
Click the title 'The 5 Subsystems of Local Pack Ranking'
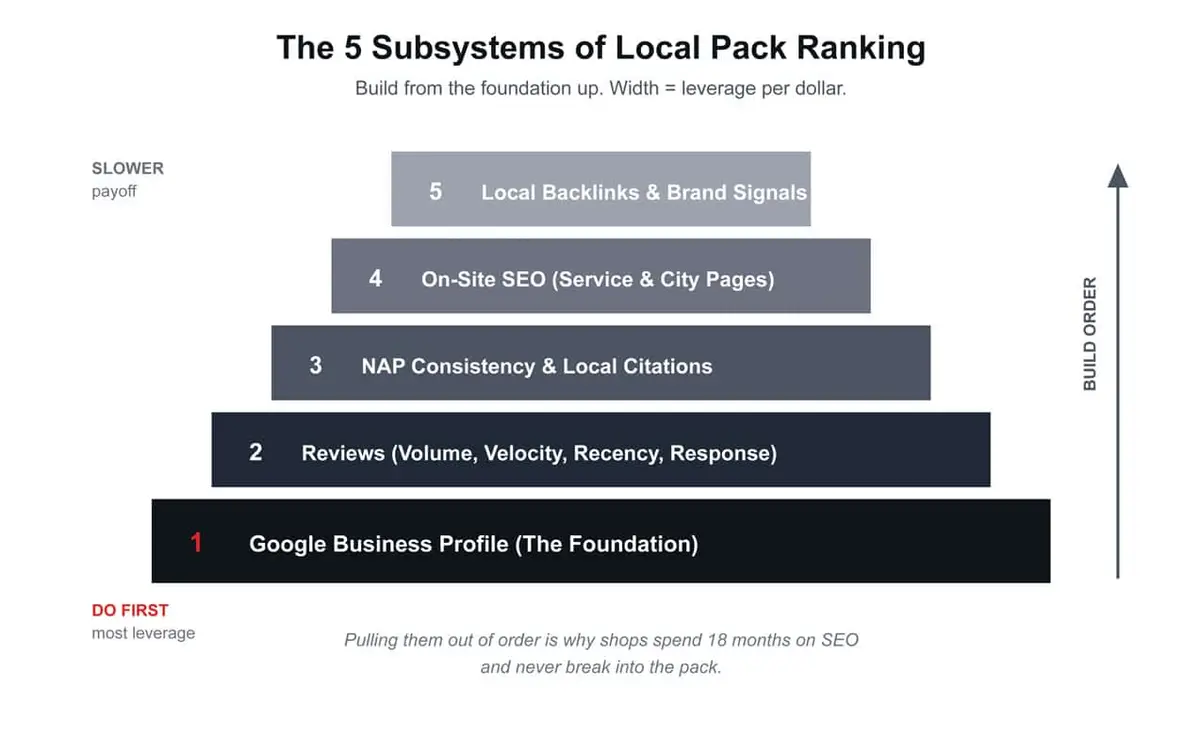coord(600,48)
